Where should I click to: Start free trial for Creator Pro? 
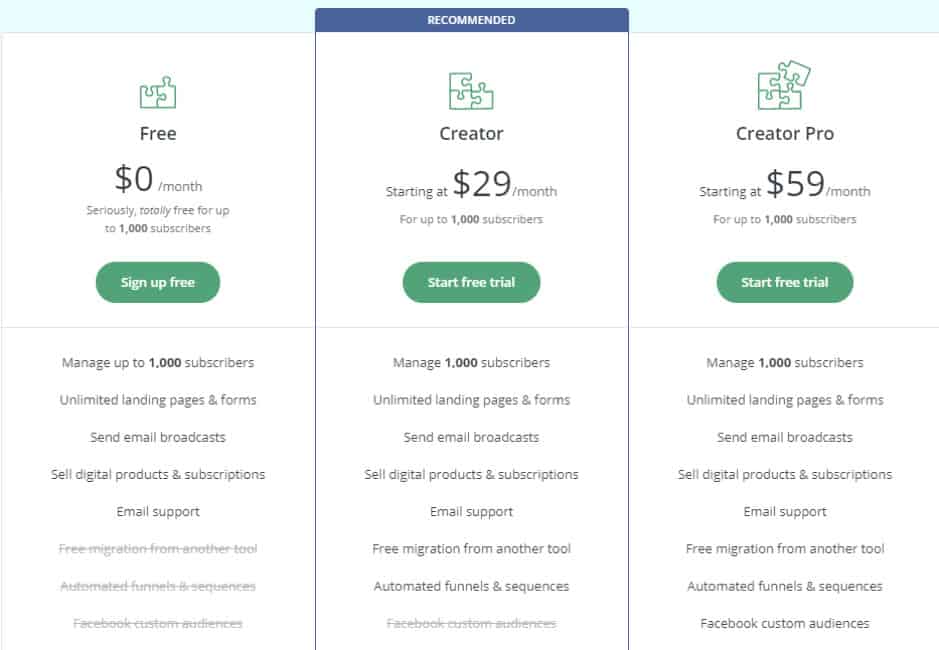[785, 282]
